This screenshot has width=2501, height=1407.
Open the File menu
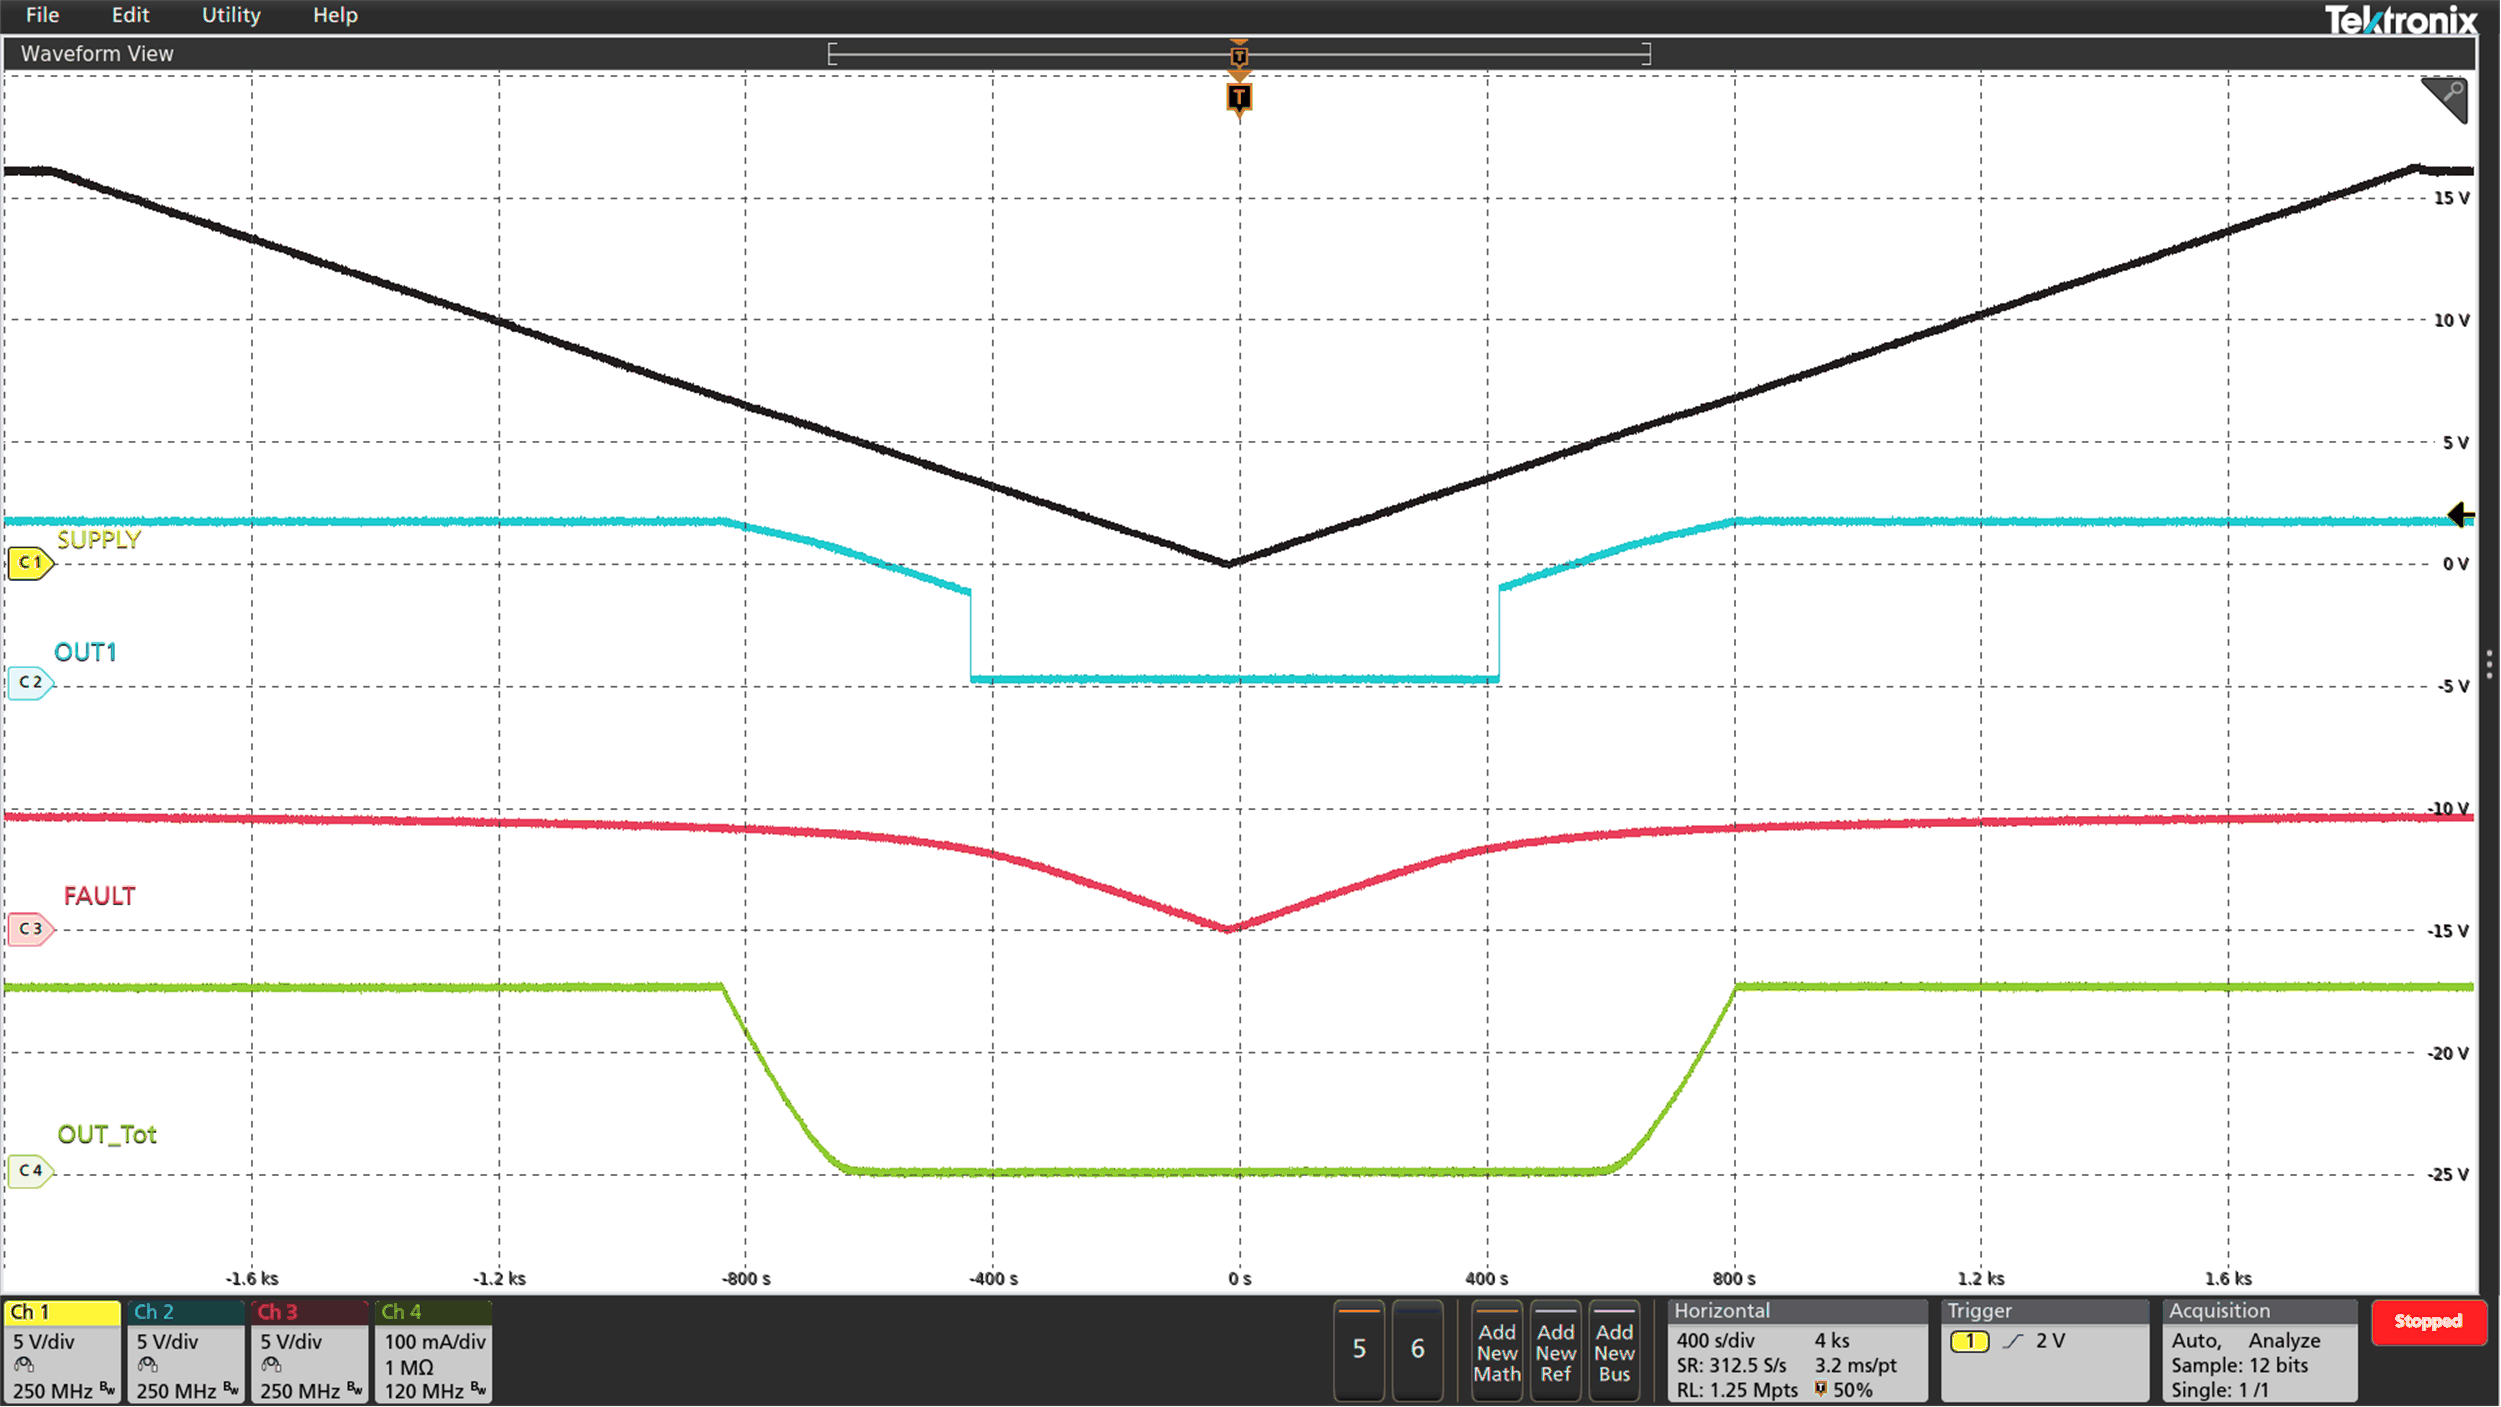(42, 15)
